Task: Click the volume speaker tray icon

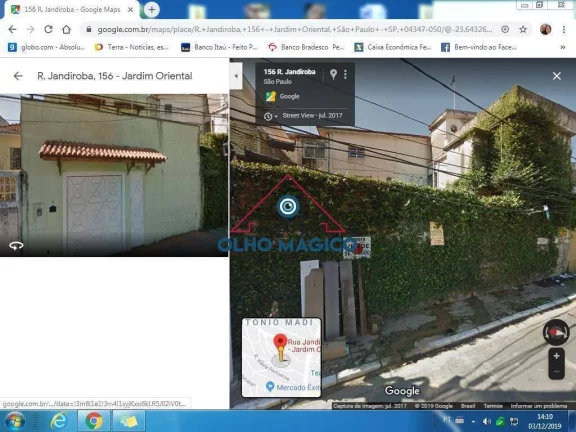Action: pos(487,422)
